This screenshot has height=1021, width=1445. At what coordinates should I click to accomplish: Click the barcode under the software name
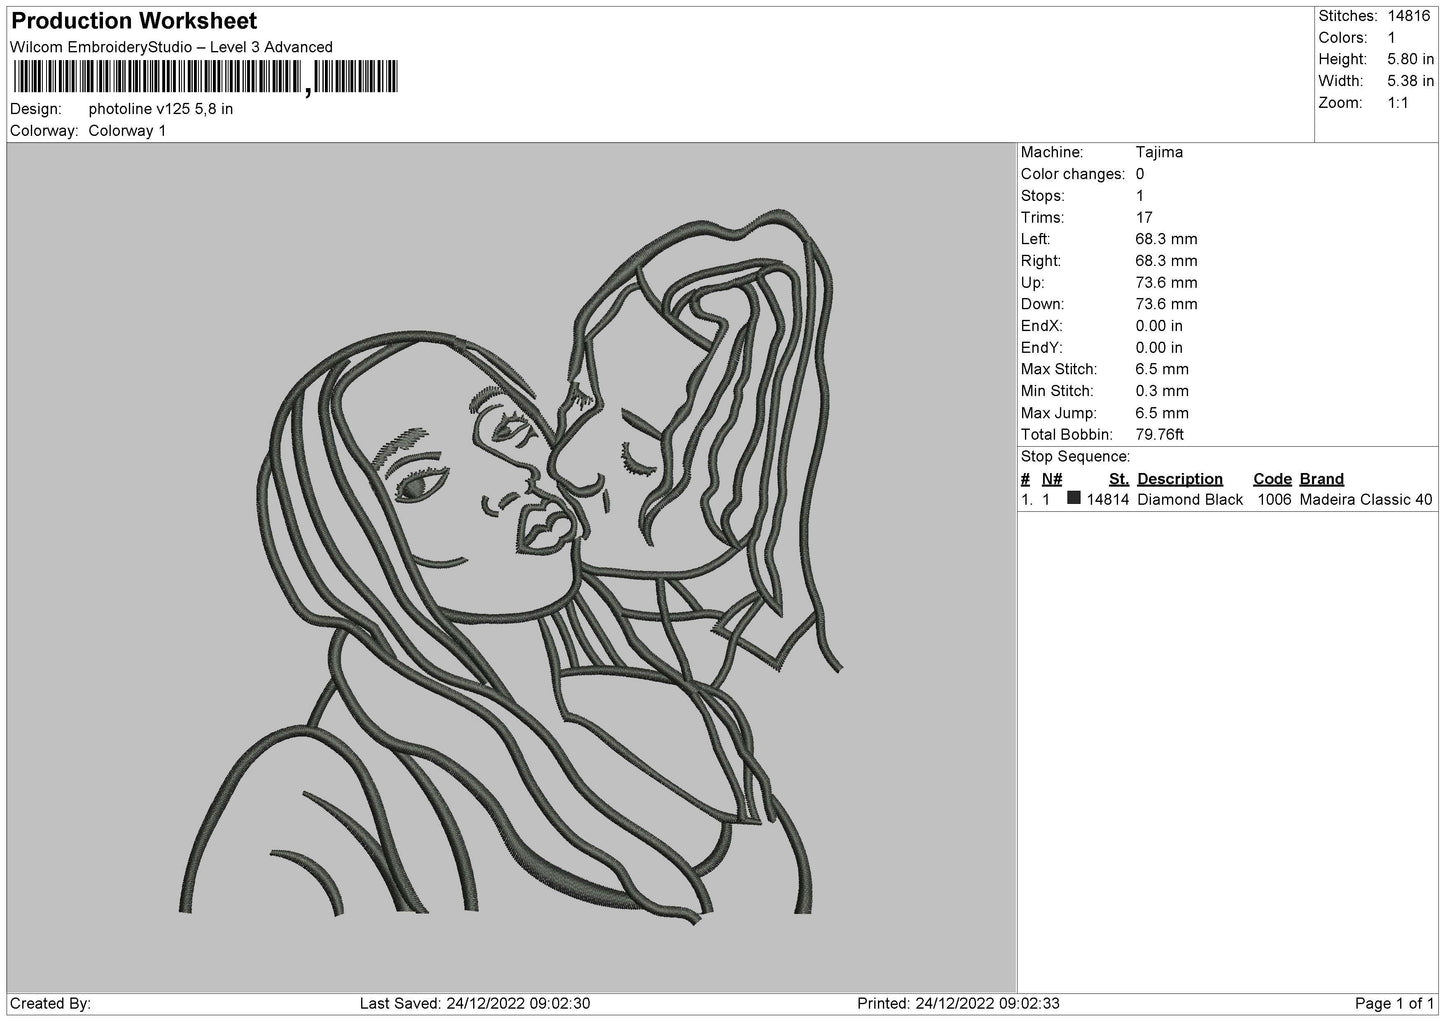[x=205, y=77]
